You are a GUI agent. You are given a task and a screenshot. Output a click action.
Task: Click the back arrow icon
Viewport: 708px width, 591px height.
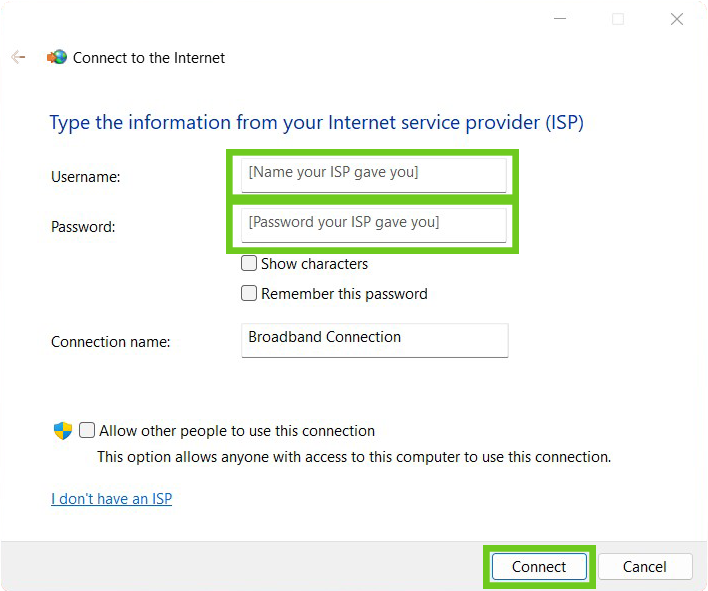(x=18, y=58)
